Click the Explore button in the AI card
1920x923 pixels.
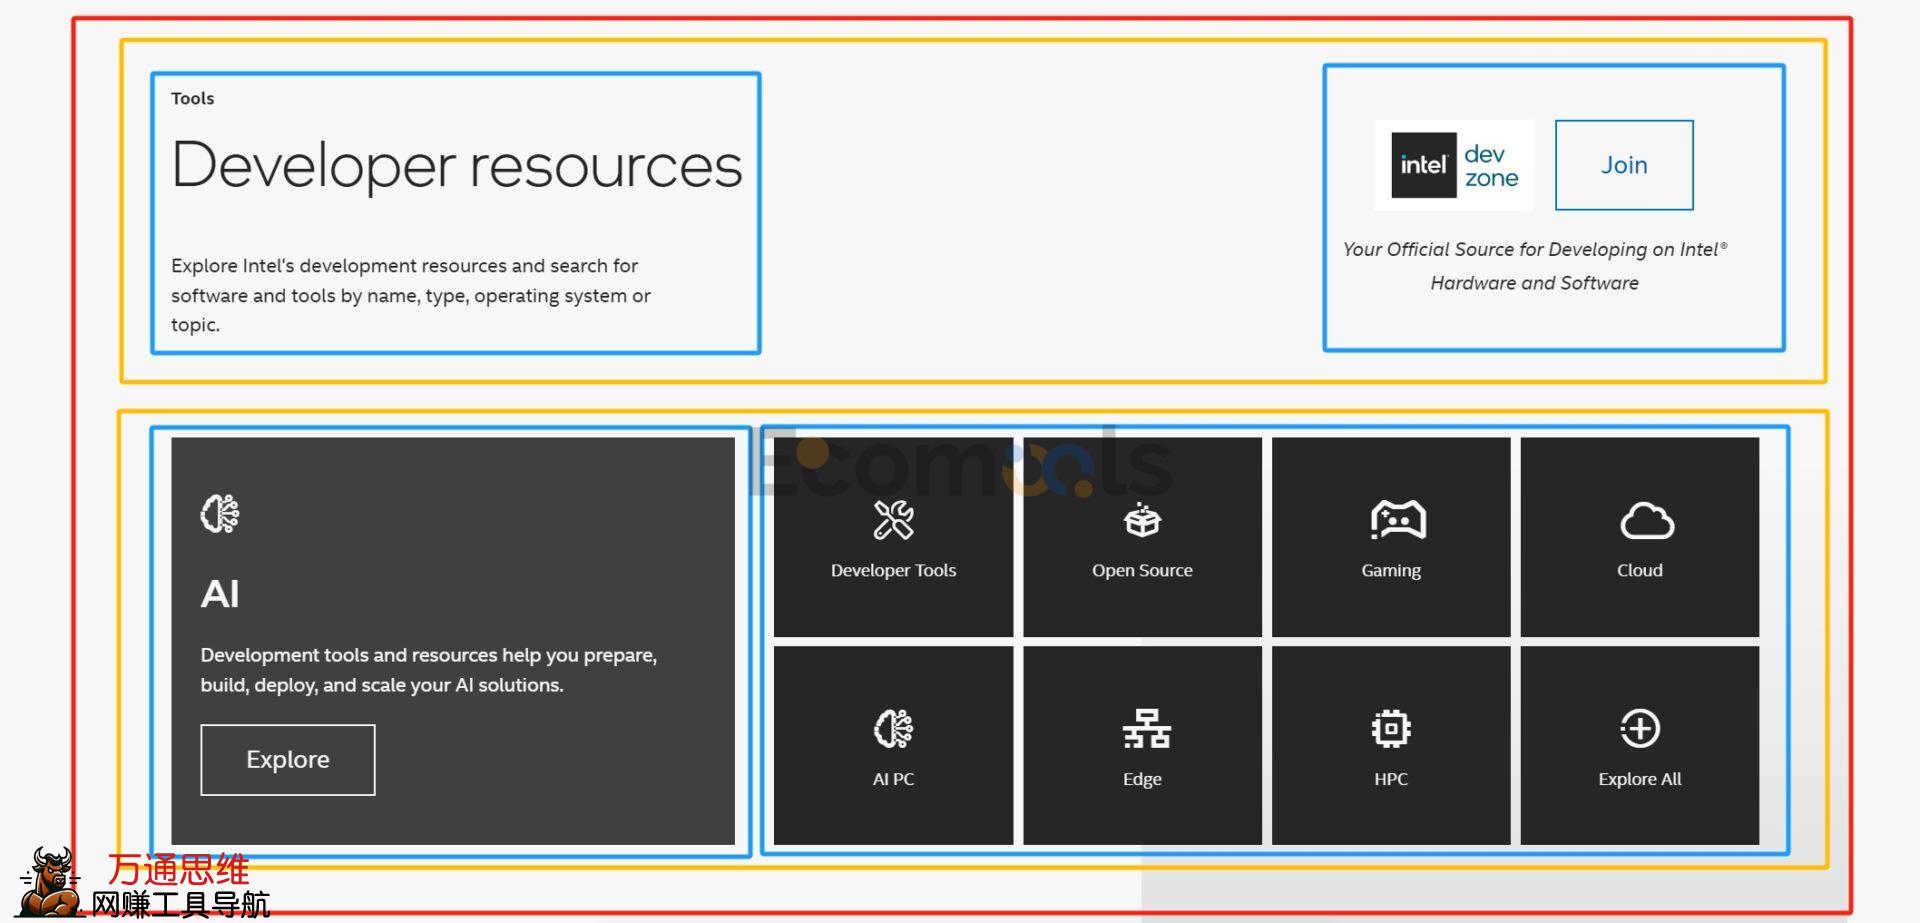(x=288, y=760)
